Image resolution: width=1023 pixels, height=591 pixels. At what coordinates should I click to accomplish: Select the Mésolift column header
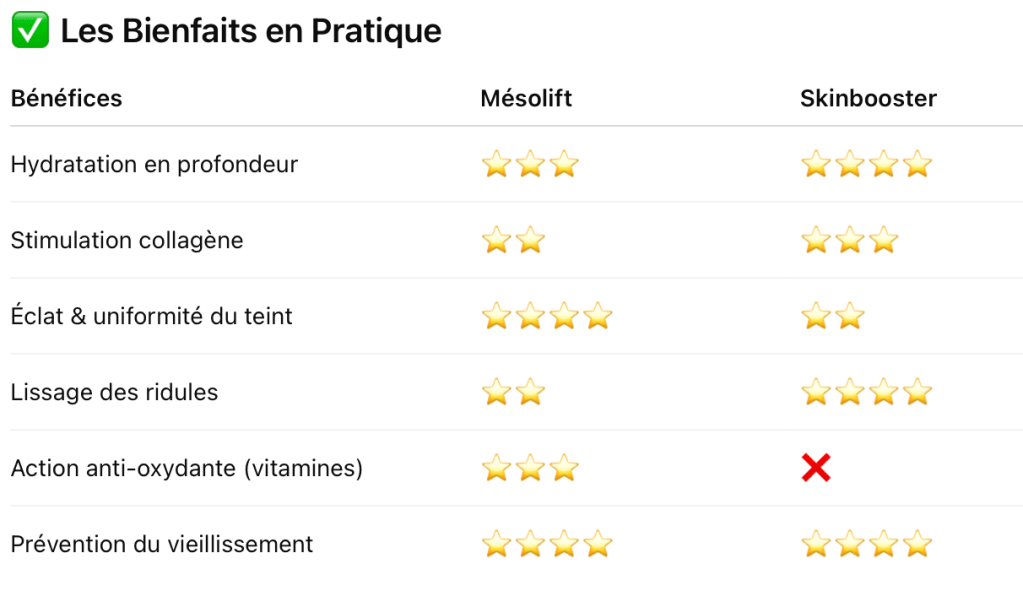(x=526, y=98)
